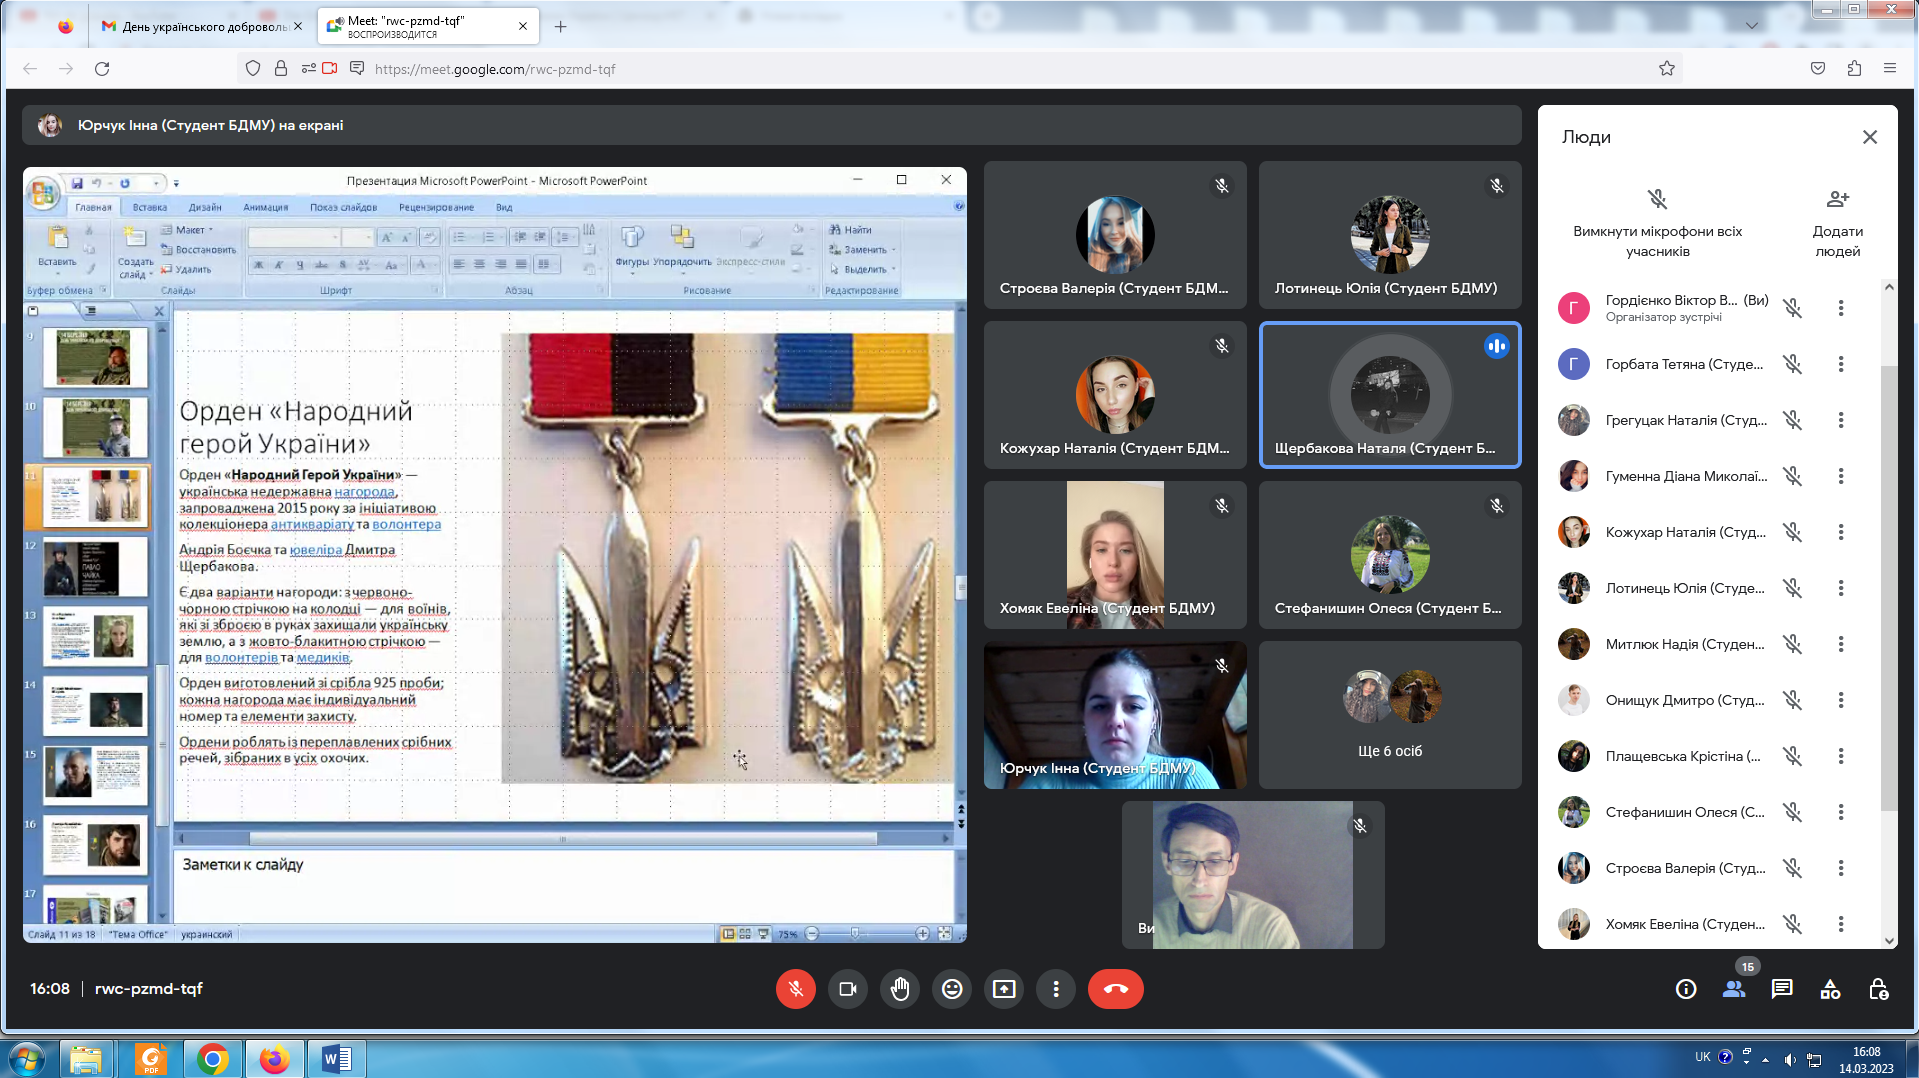1919x1078 pixels.
Task: Unmute your microphone in the call bar
Action: pyautogui.click(x=796, y=989)
